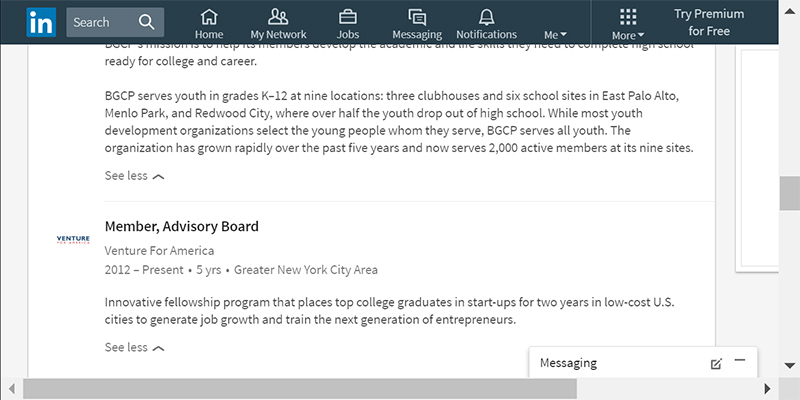
Task: Open the Home icon in navbar
Action: [x=209, y=17]
